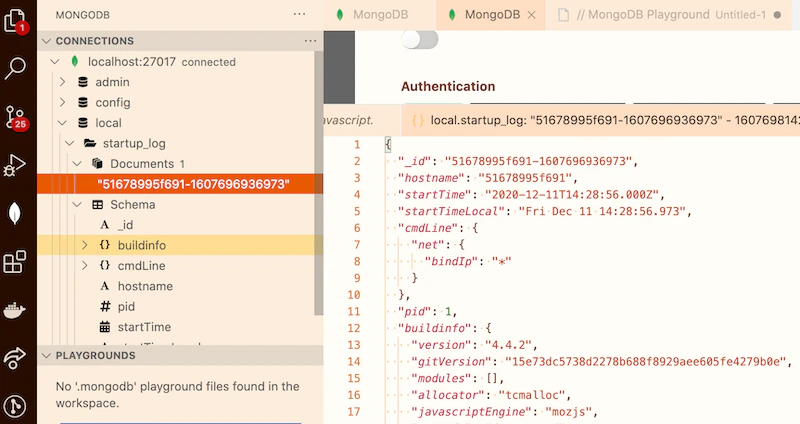Select the local.startup_log document tab
Image resolution: width=800 pixels, height=424 pixels.
coord(601,120)
